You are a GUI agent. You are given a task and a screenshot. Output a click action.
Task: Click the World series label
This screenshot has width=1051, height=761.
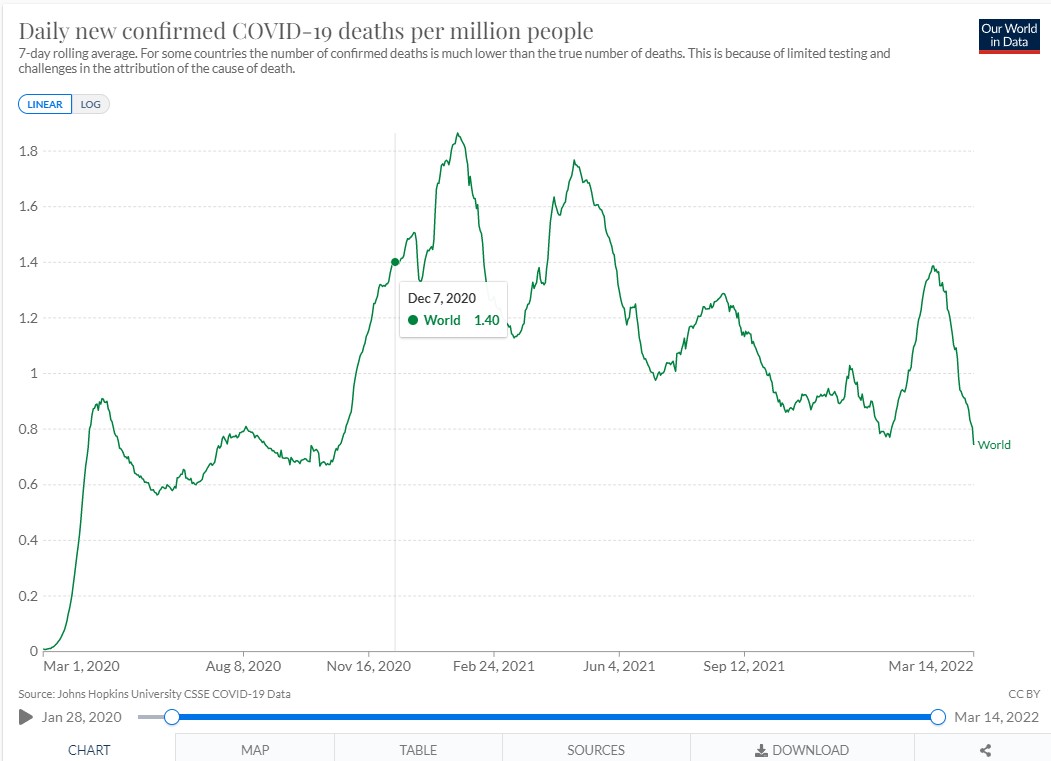994,445
